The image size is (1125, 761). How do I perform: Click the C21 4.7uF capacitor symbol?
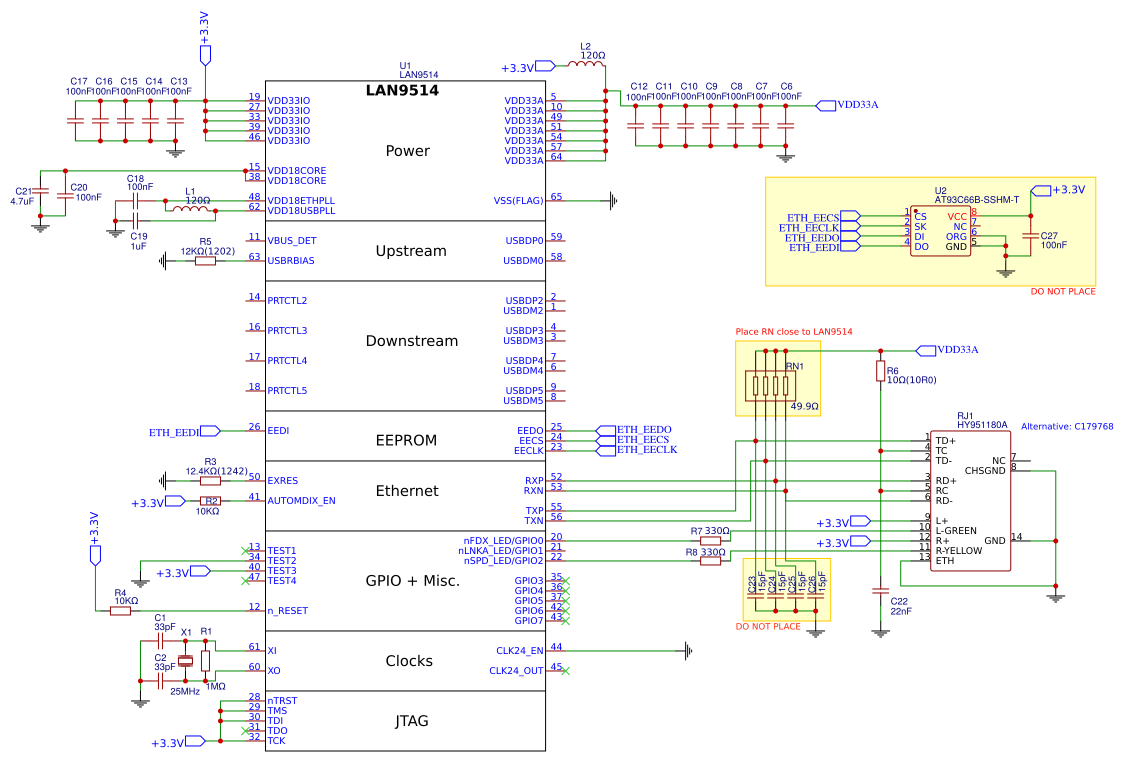click(40, 192)
